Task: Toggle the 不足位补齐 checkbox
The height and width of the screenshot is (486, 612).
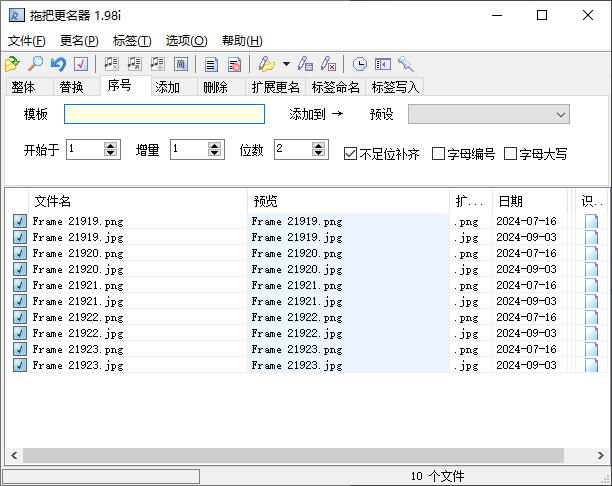Action: pos(350,154)
